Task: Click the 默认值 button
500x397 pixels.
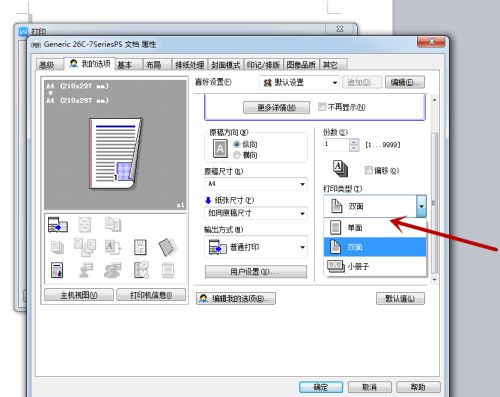Action: [400, 298]
